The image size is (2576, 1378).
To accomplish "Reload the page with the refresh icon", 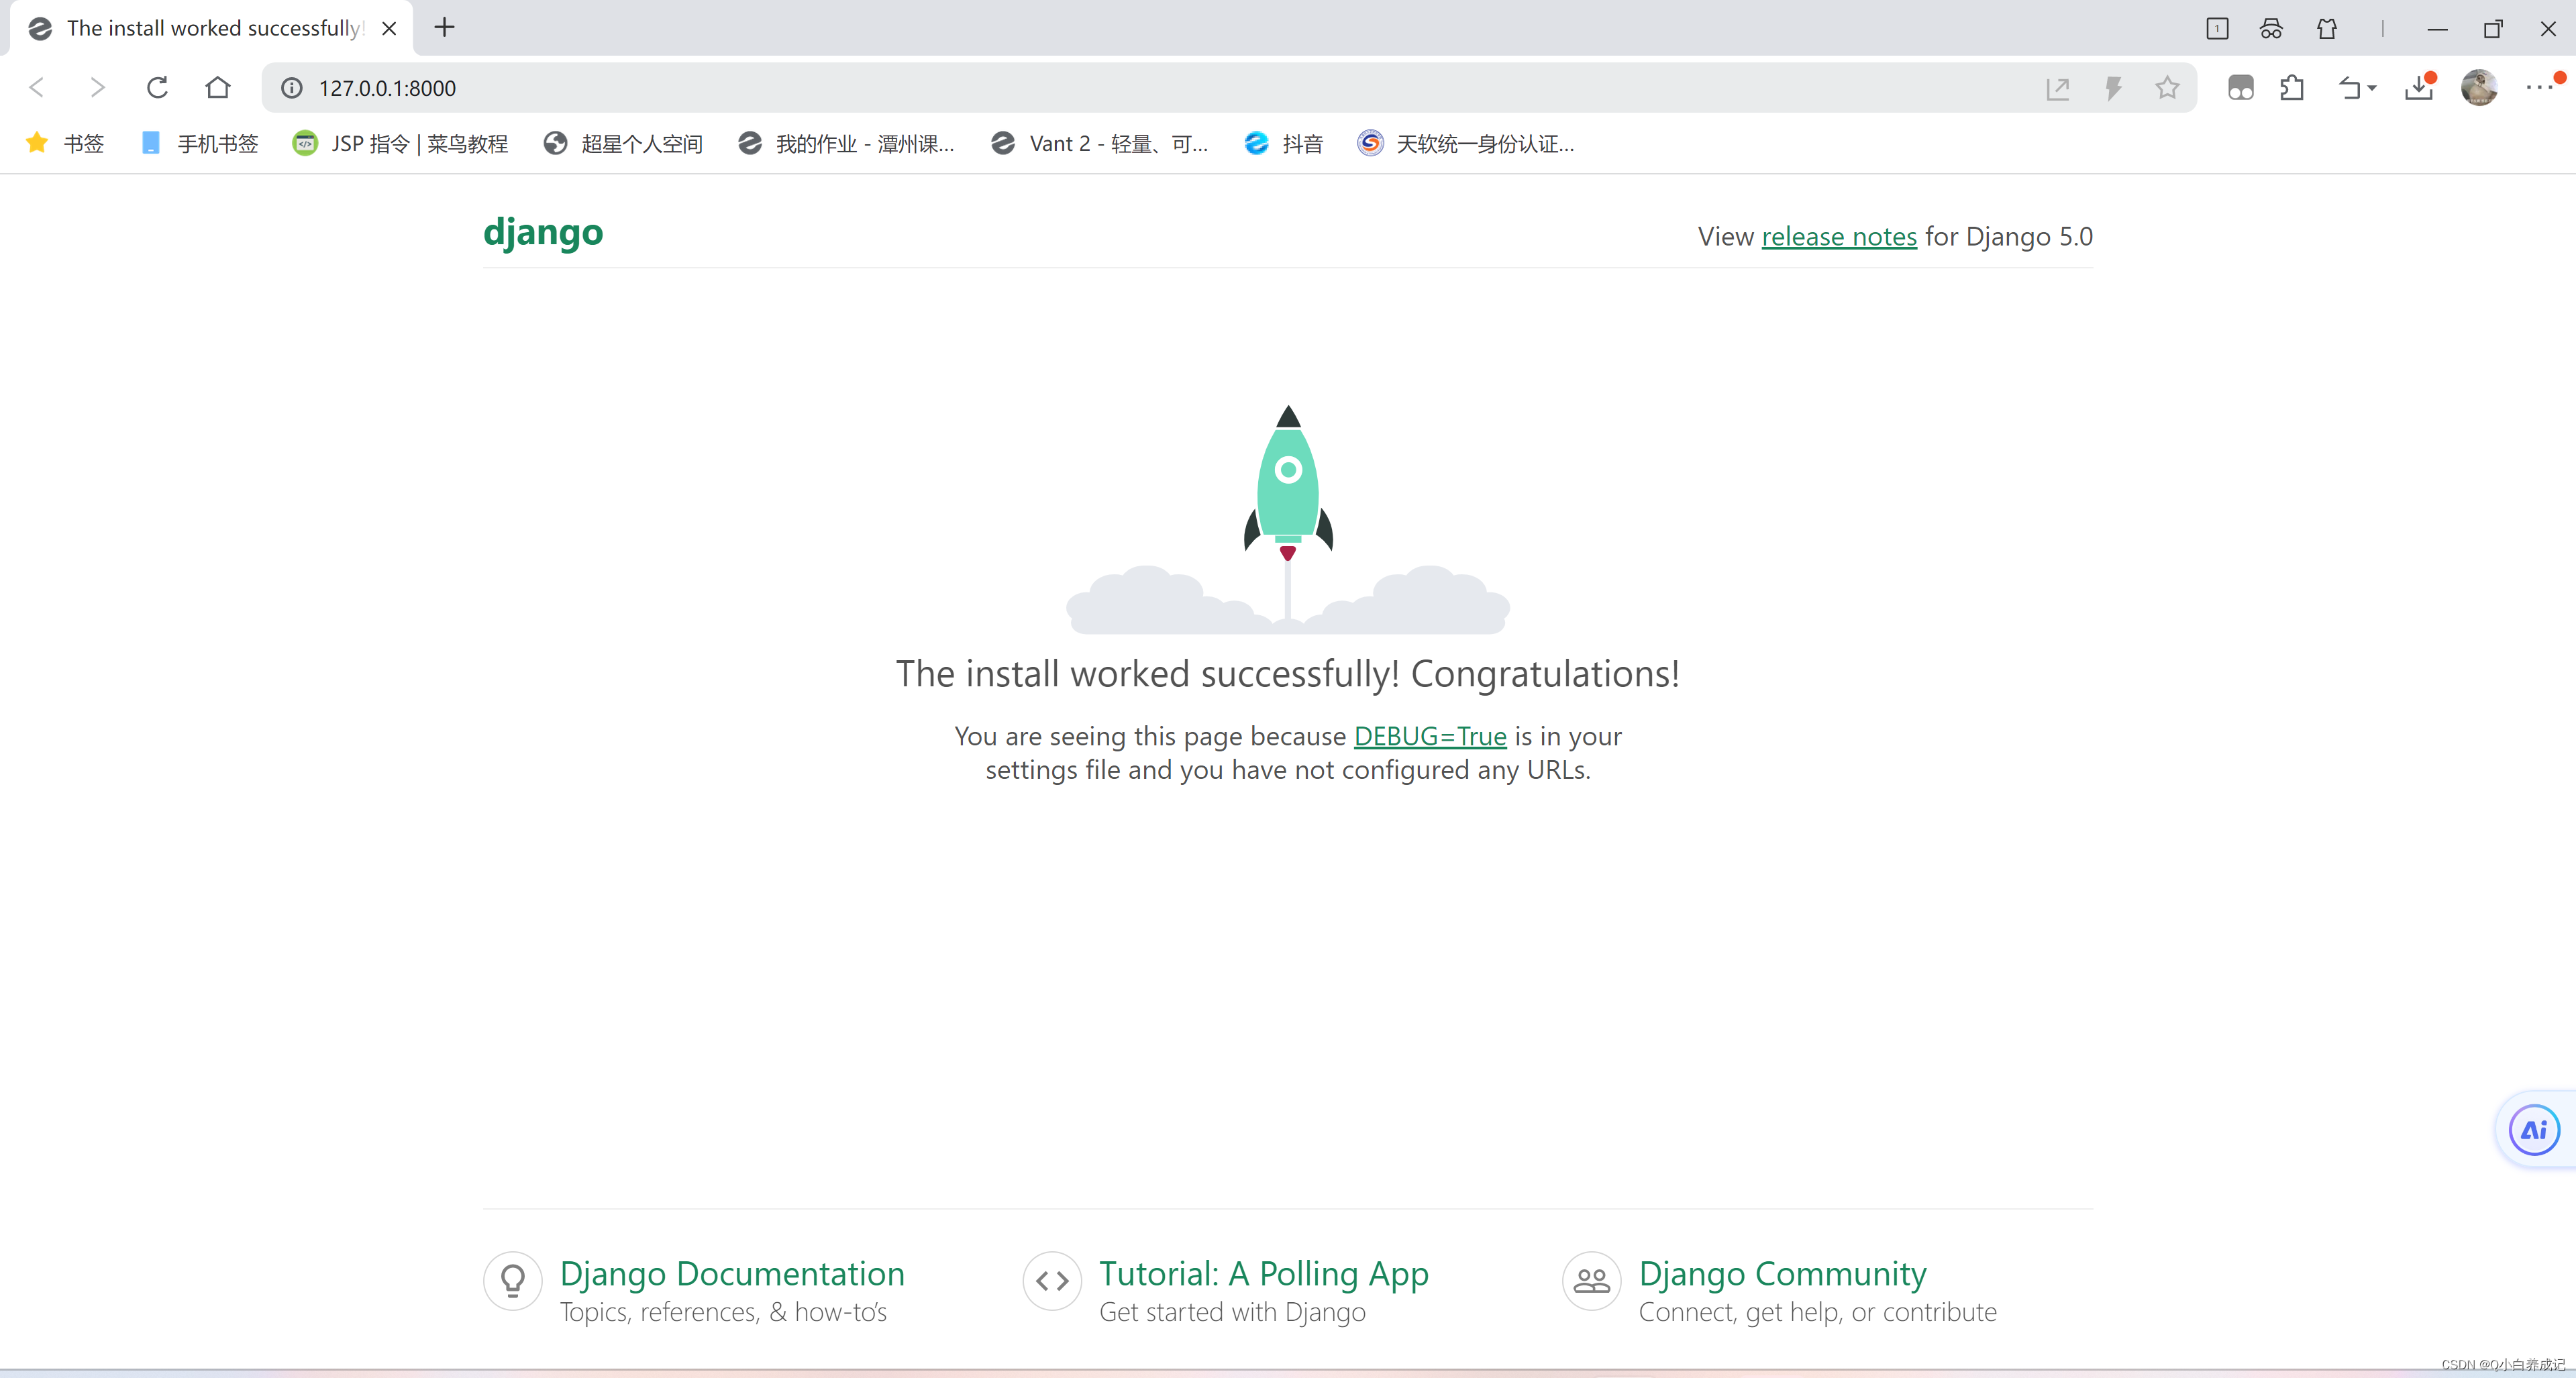I will pos(157,88).
